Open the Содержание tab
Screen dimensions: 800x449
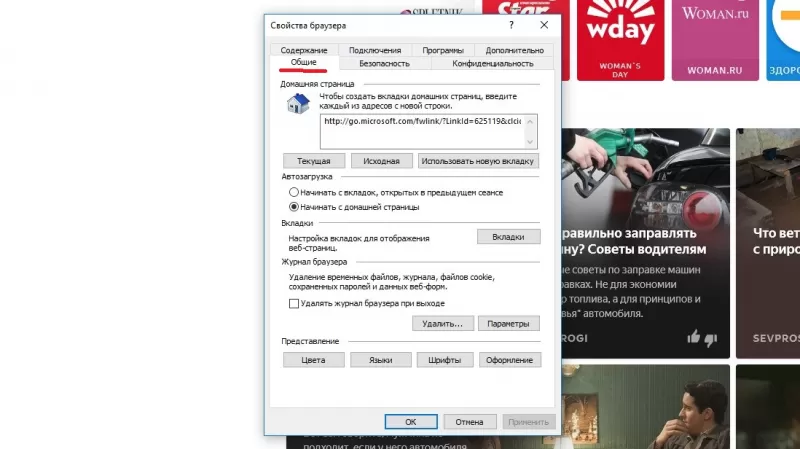tap(304, 50)
